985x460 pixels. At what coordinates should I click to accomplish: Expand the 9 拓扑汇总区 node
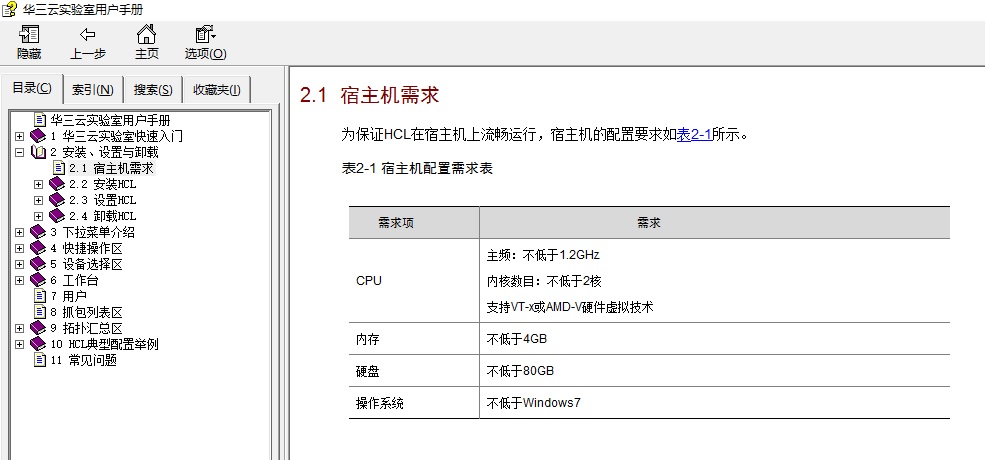click(19, 328)
